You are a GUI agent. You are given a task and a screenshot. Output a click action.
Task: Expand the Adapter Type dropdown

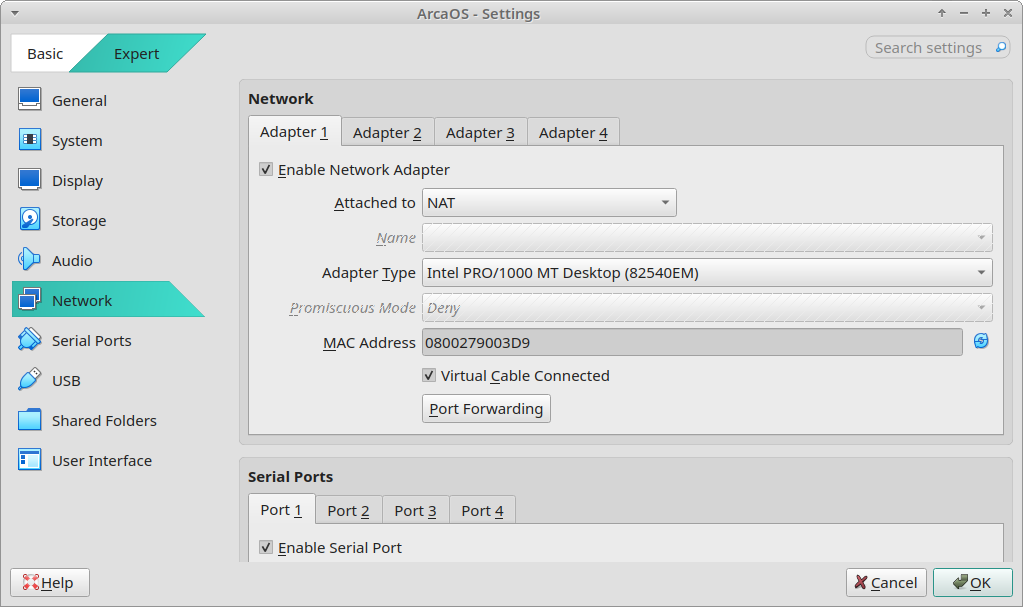(707, 272)
